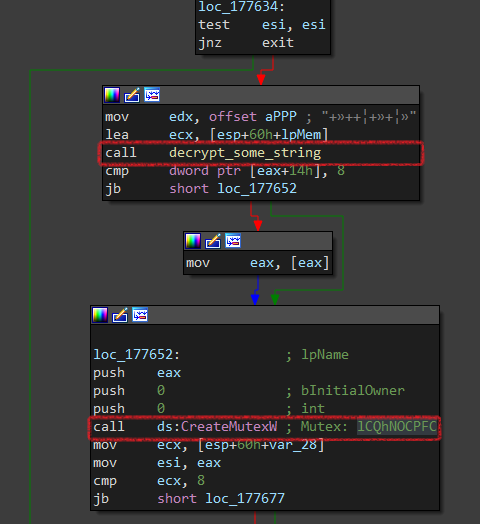Image resolution: width=480 pixels, height=524 pixels.
Task: Click highlighted mutex name lCQhNOCPFC
Action: (x=396, y=426)
